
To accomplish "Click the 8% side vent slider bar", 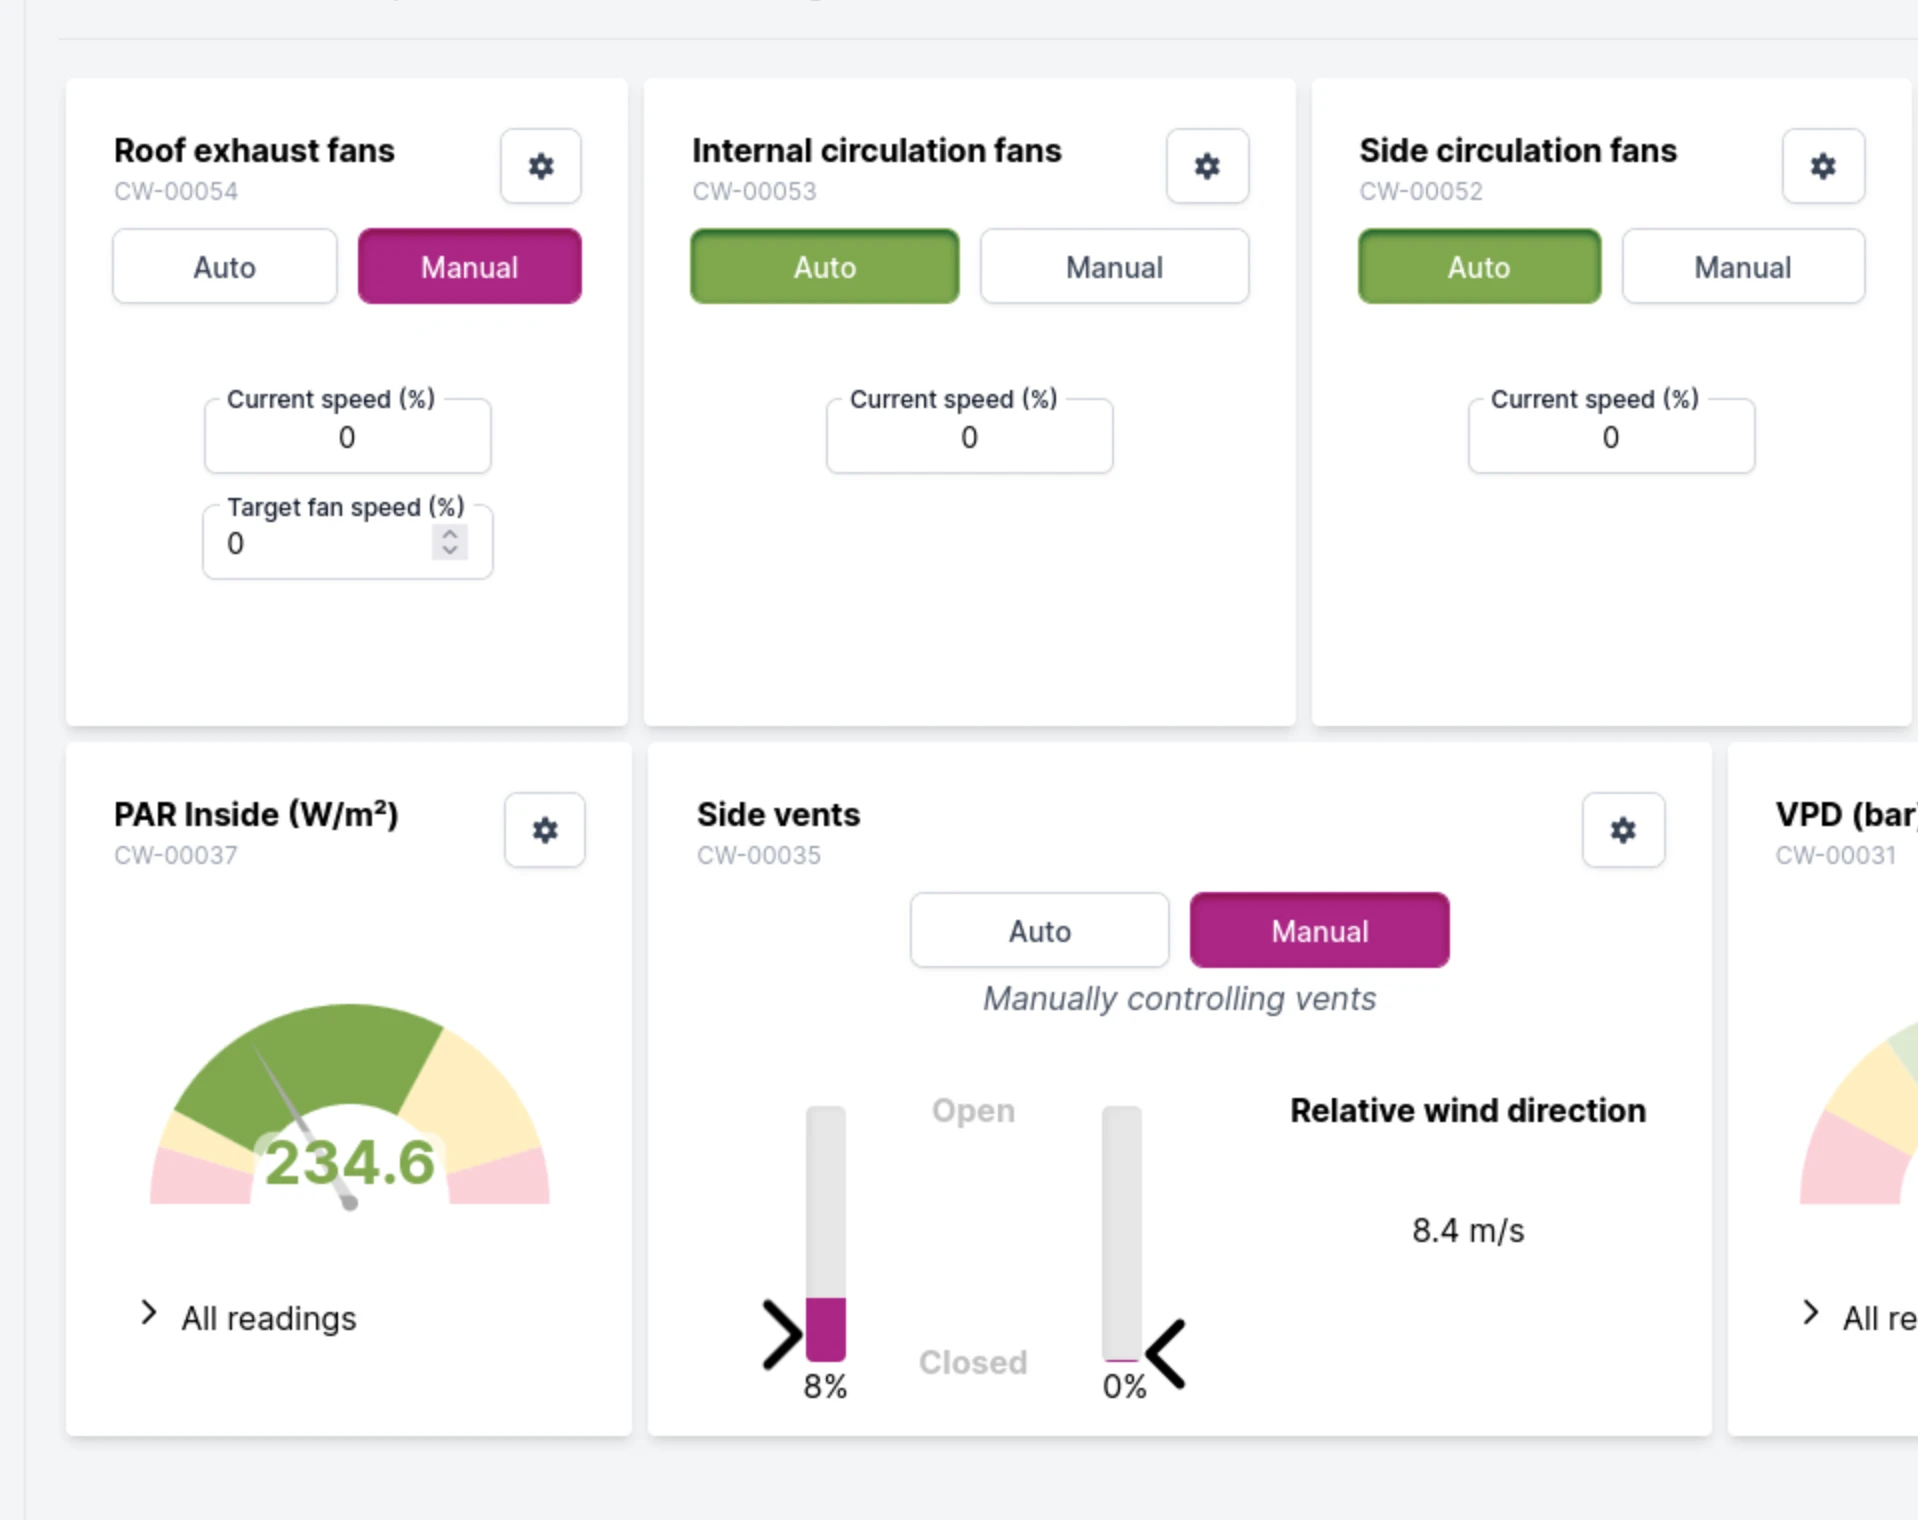I will pos(825,1234).
